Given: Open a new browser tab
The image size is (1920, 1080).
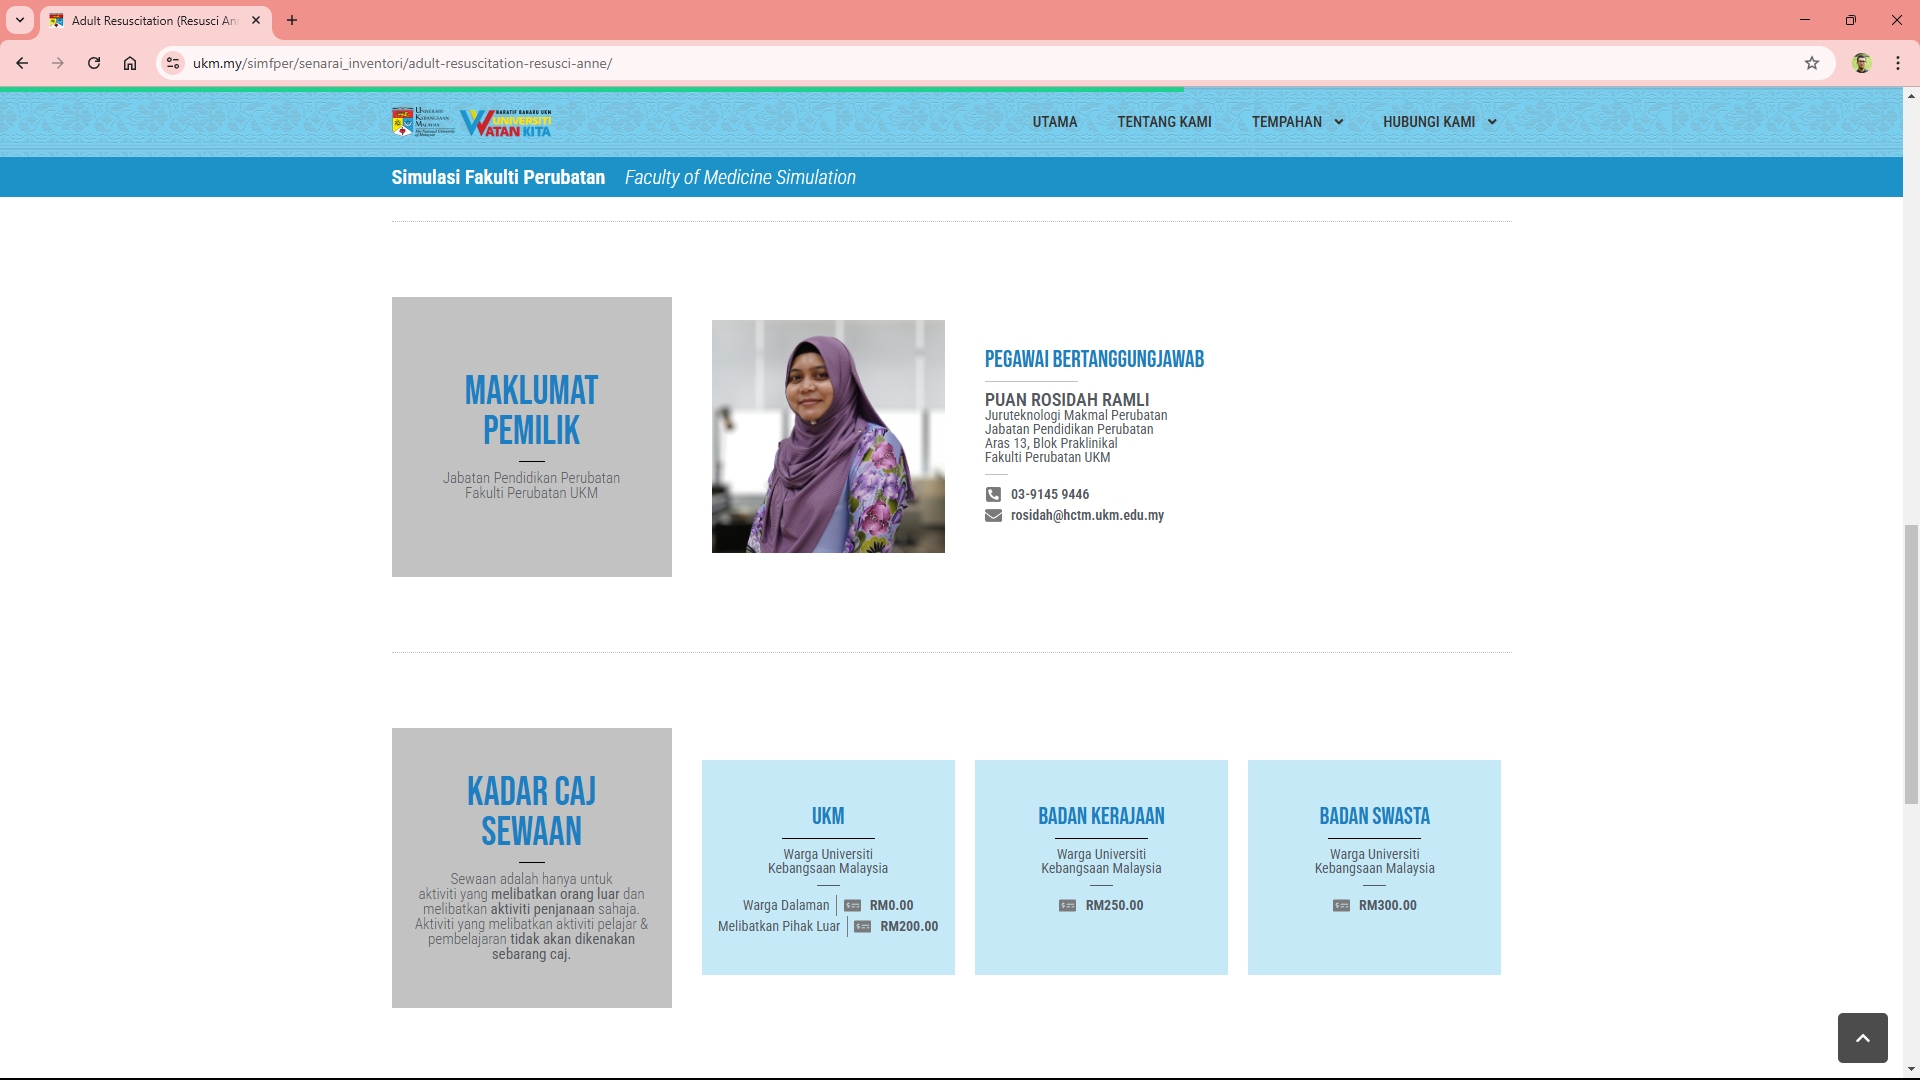Looking at the screenshot, I should point(292,20).
